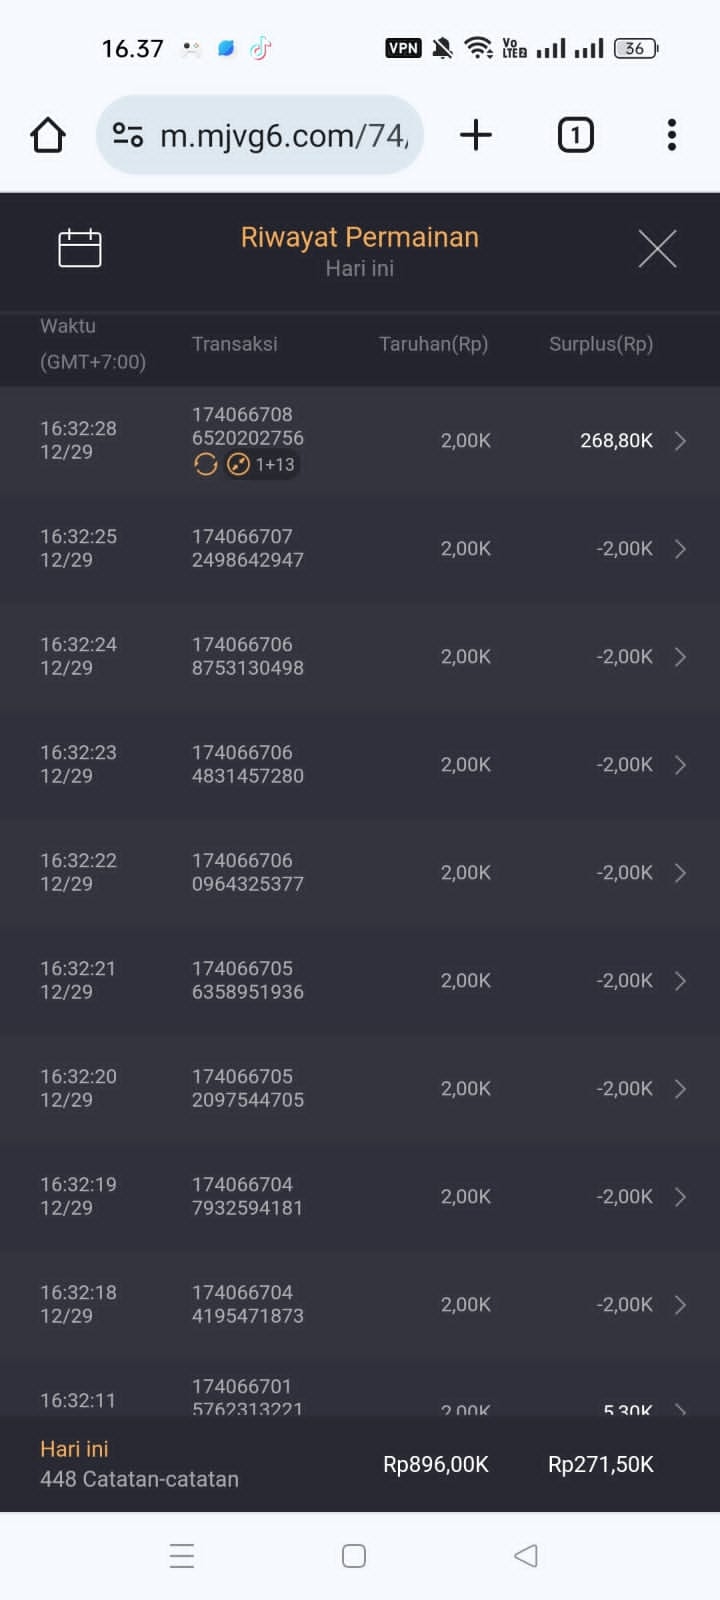720x1600 pixels.
Task: Tap the site info icon in address bar
Action: 128,135
